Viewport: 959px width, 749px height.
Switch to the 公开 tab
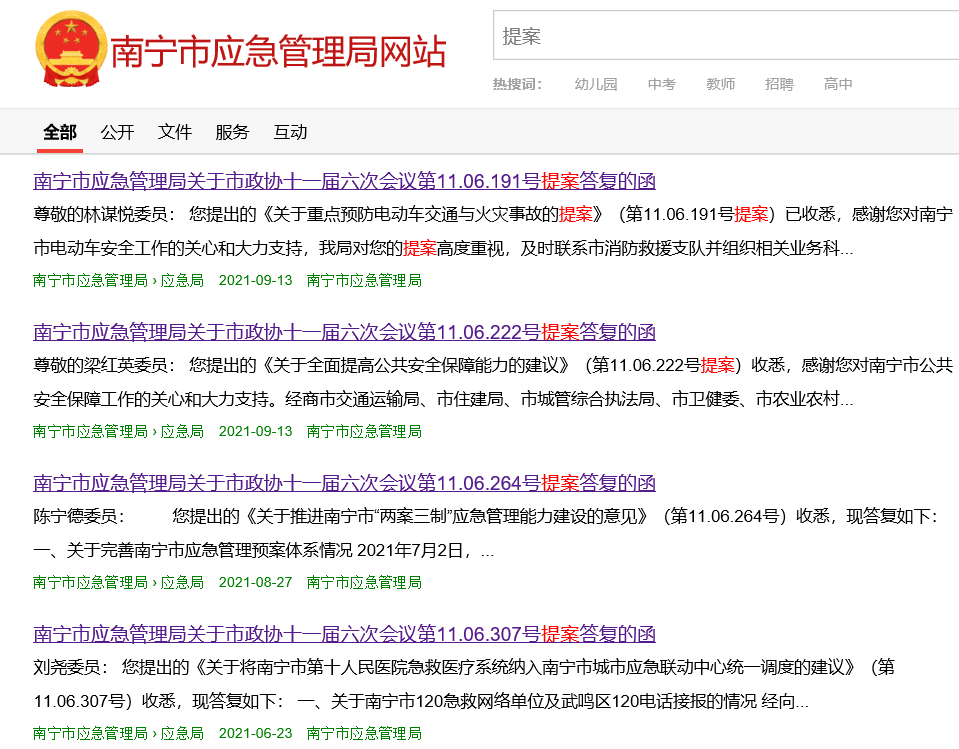(x=117, y=132)
